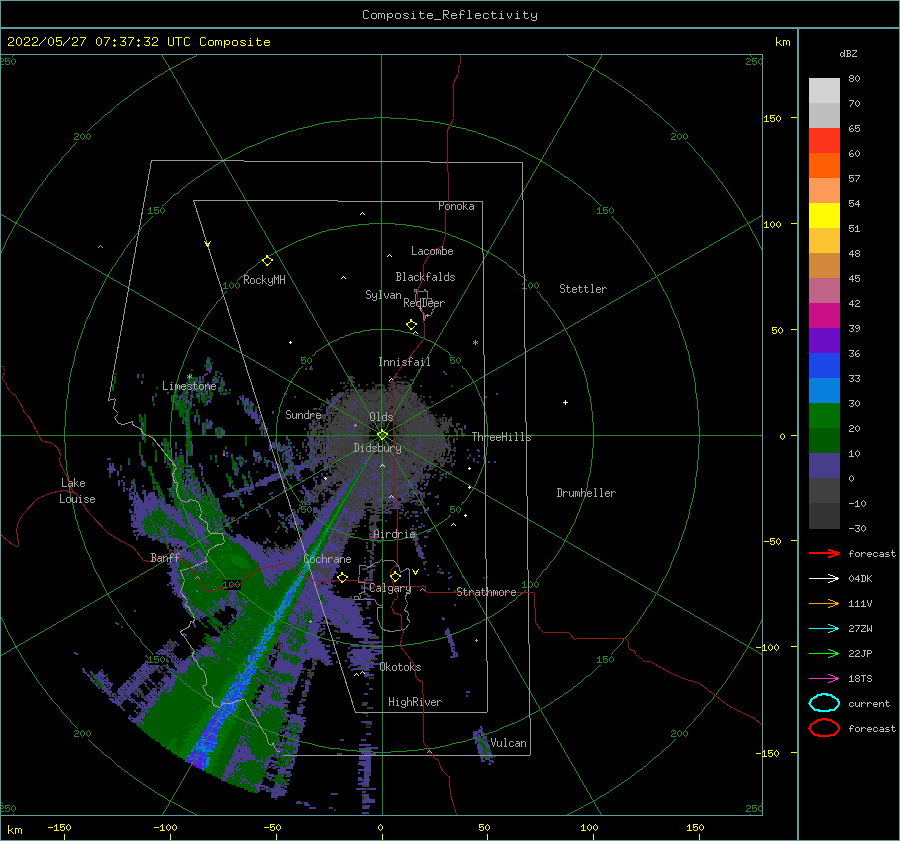
Task: Click the blue 36 dBZ color swatch
Action: pos(824,366)
